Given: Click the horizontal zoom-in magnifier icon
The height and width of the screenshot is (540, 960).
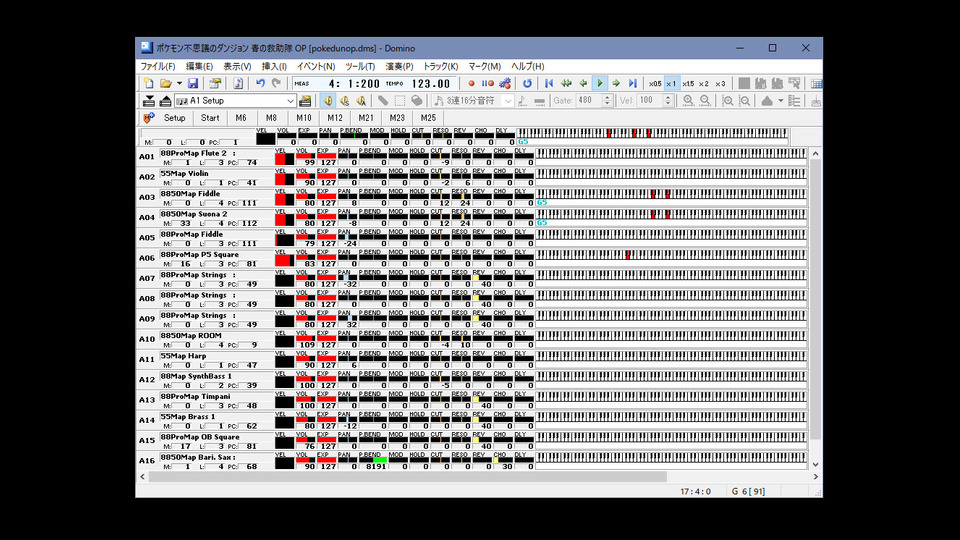Looking at the screenshot, I should tap(688, 100).
